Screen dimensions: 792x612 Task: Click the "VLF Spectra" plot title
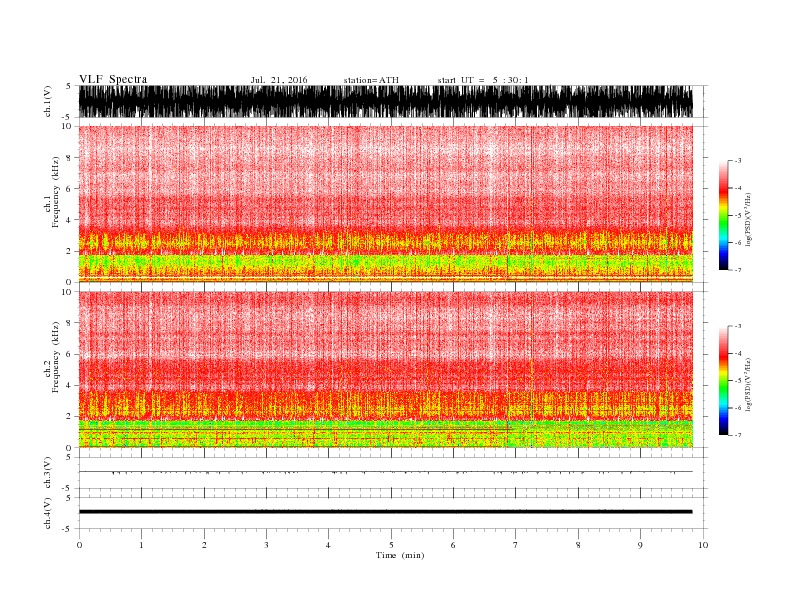[x=113, y=79]
